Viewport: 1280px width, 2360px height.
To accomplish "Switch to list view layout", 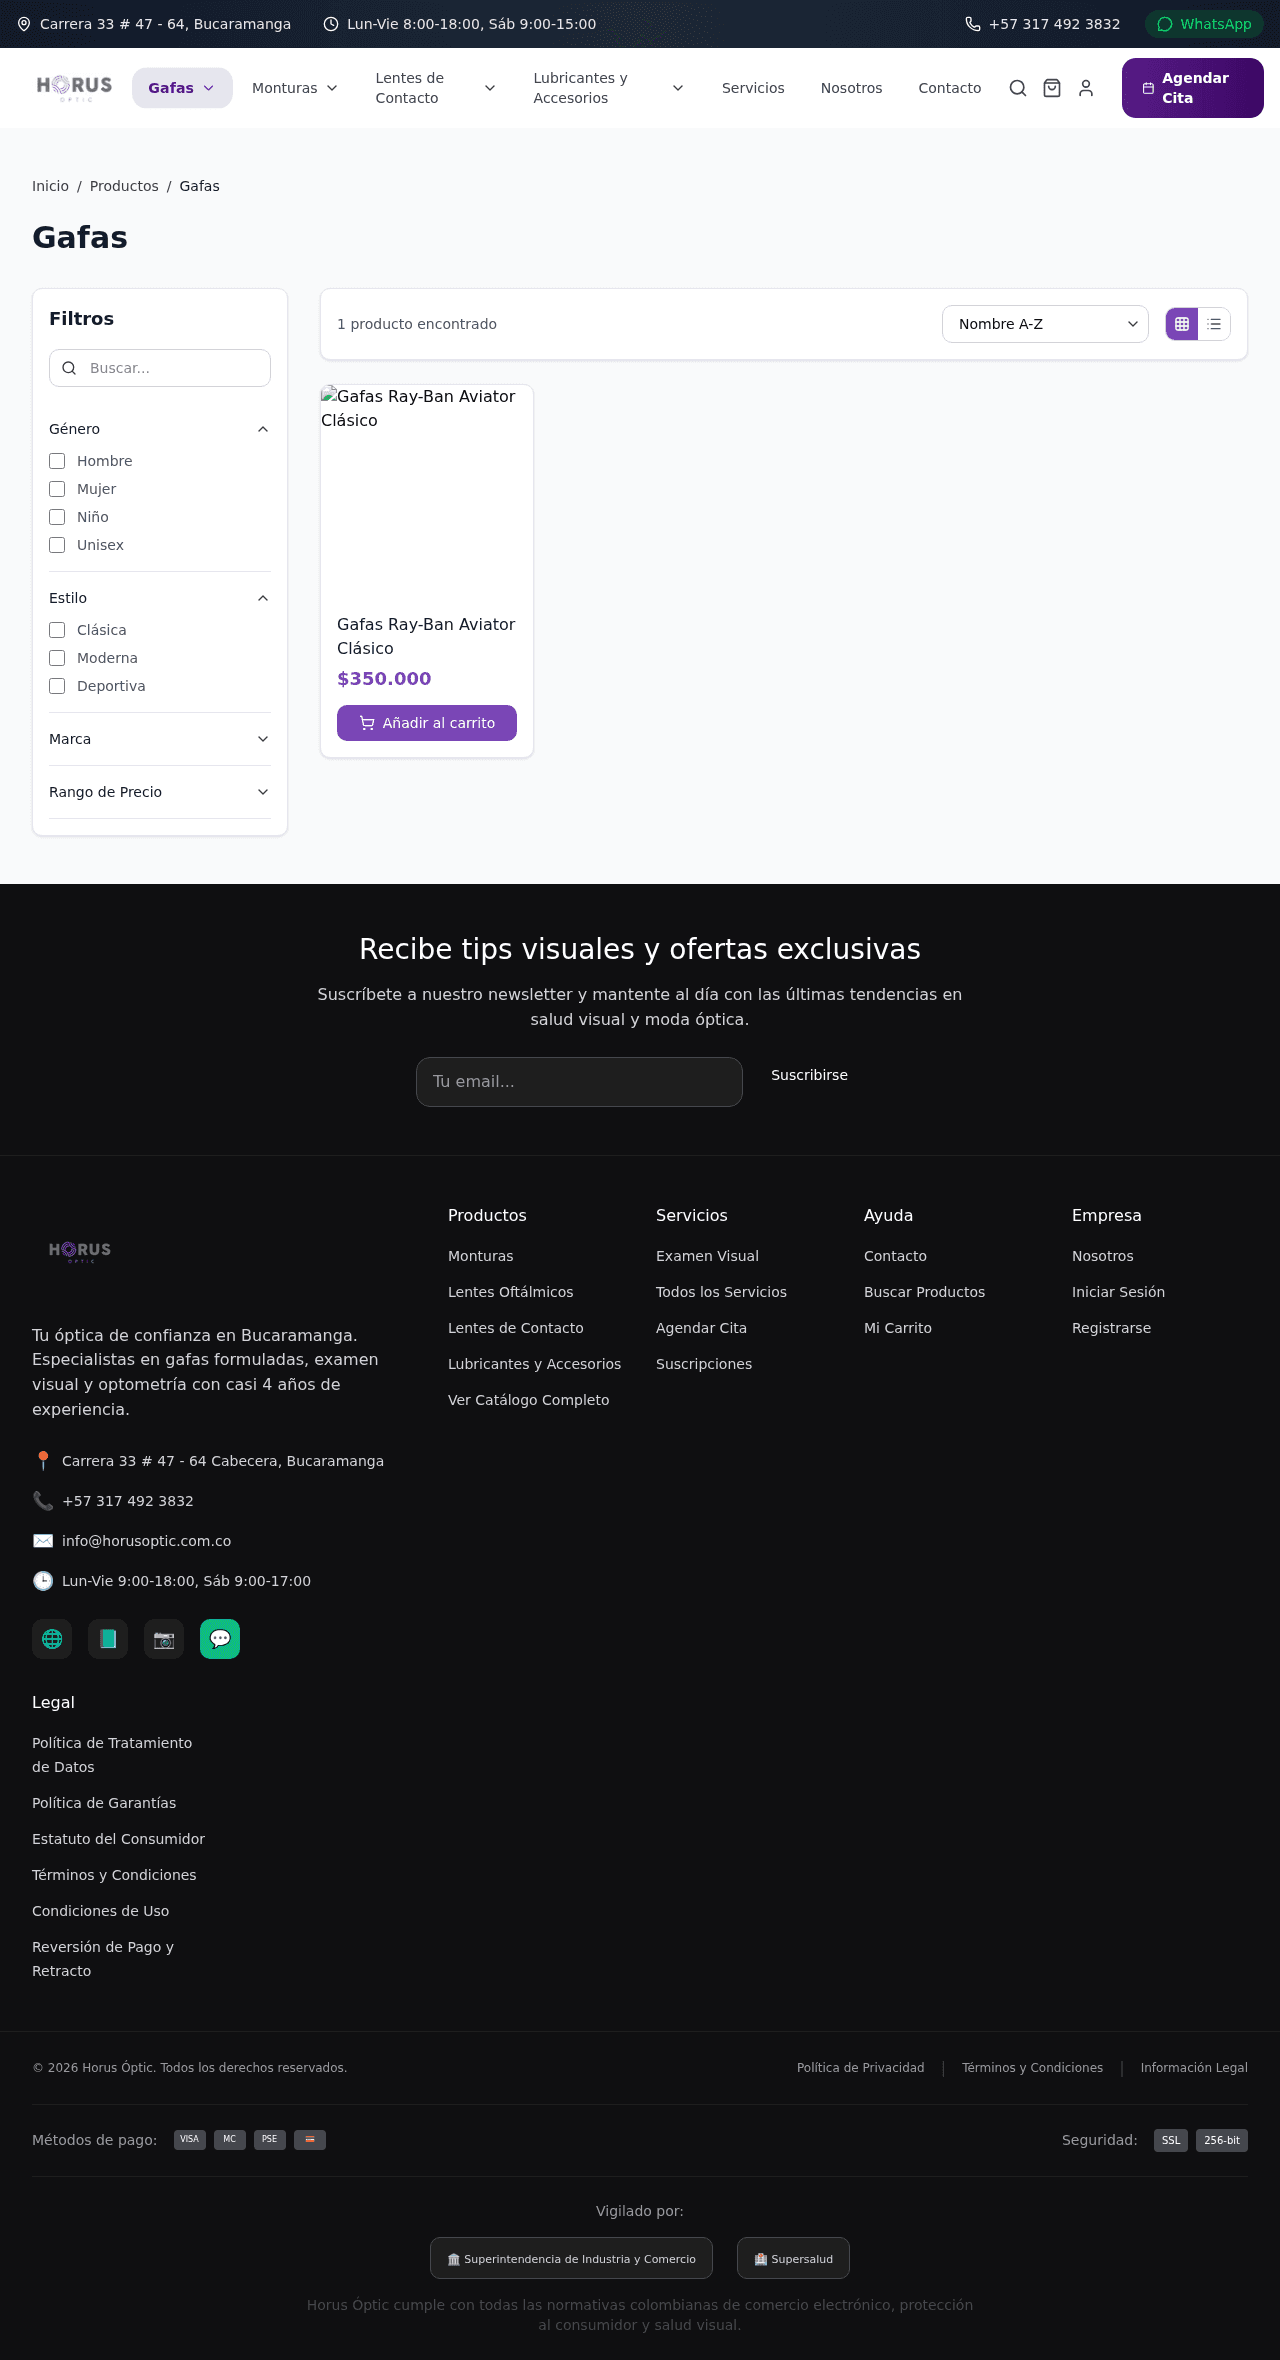I will (1214, 324).
